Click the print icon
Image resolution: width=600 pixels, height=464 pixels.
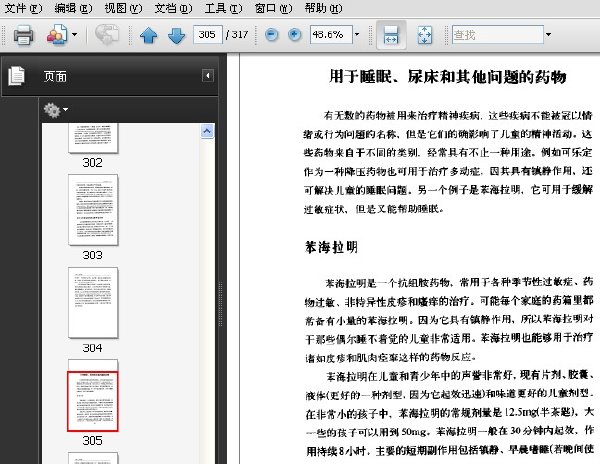pos(23,35)
